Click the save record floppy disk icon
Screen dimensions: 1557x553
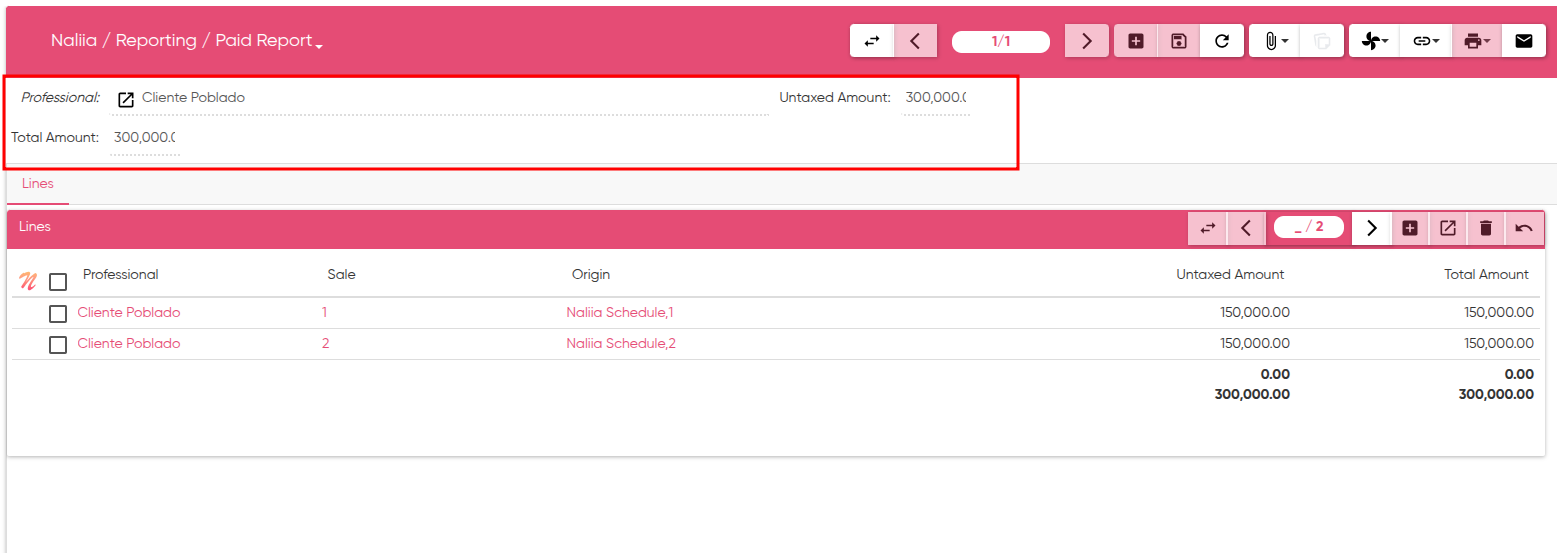1179,41
